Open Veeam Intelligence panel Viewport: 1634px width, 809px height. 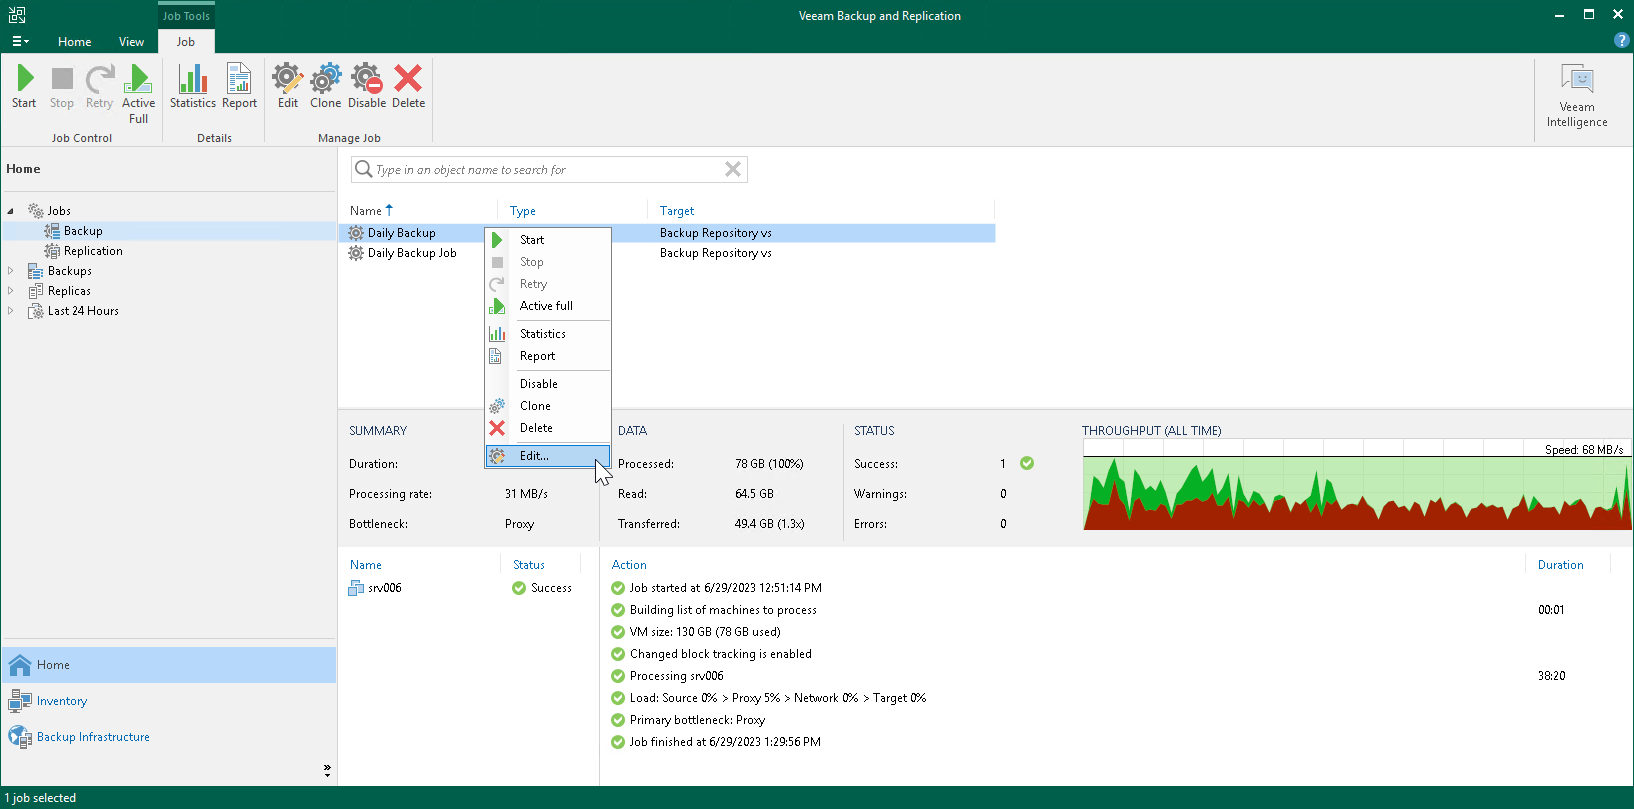pos(1577,96)
